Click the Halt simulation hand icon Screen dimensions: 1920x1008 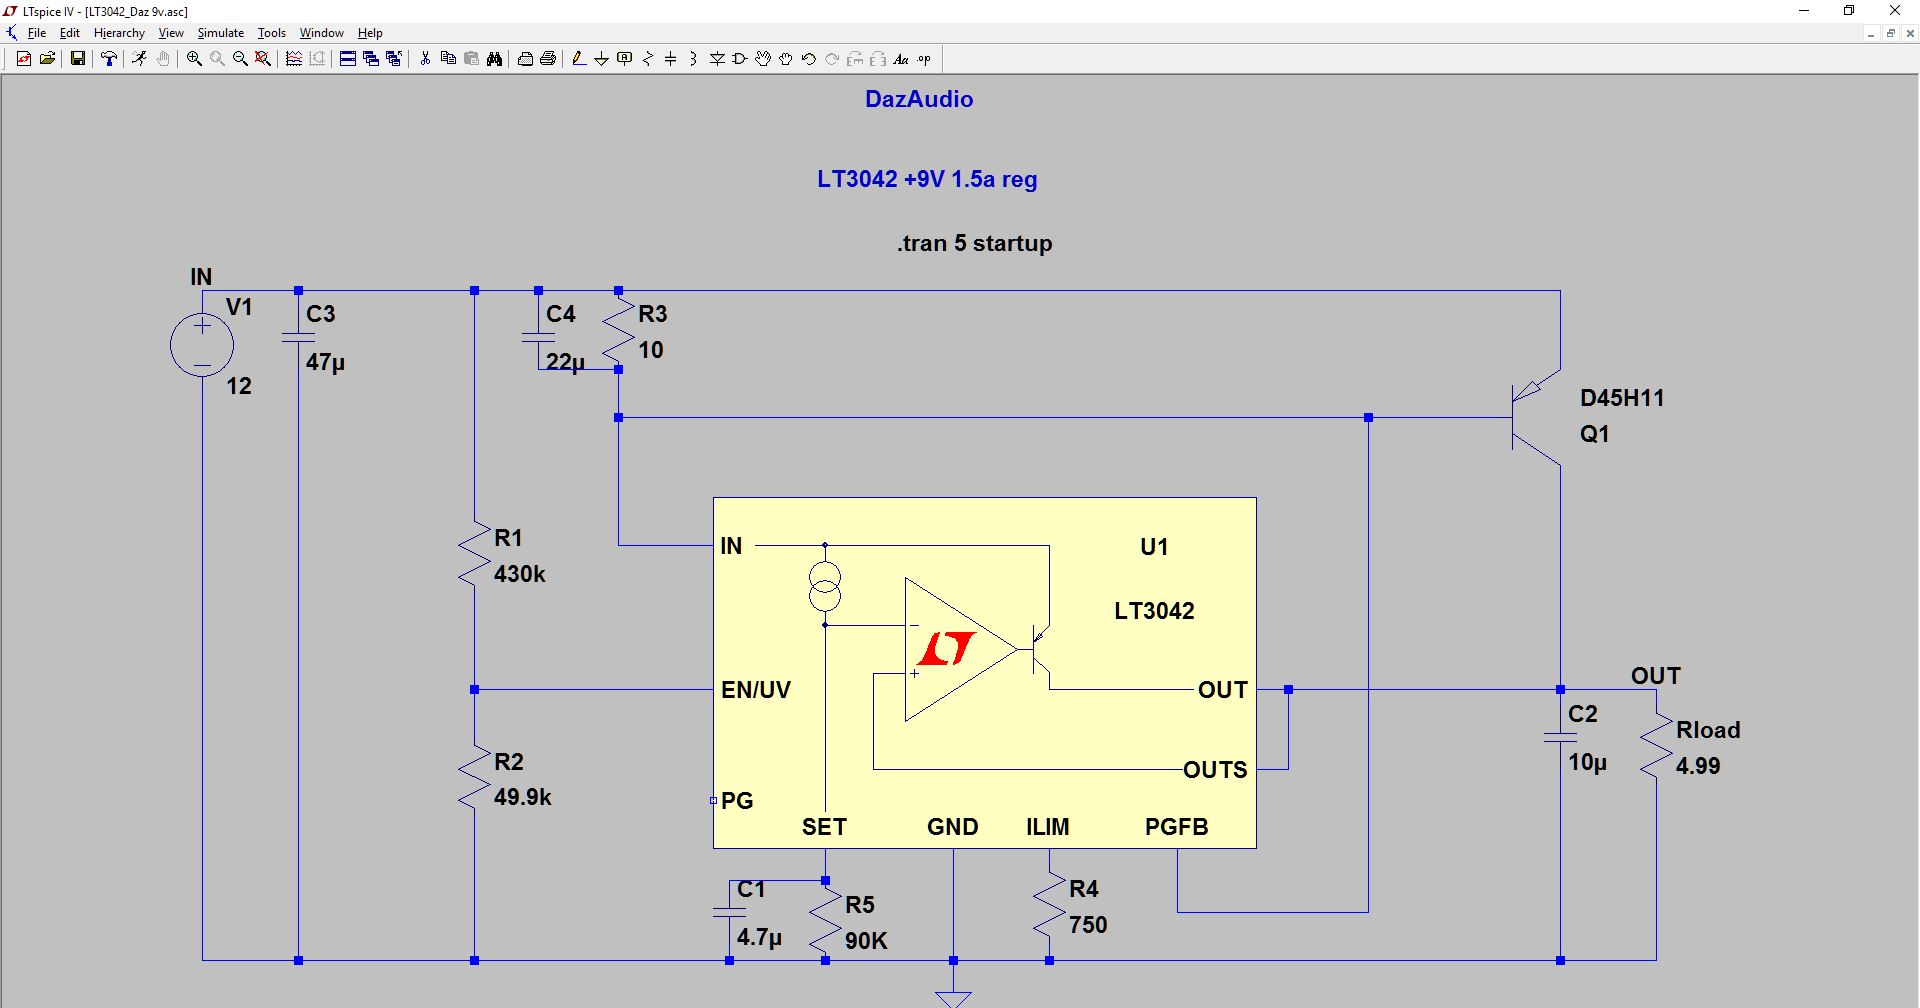pos(163,59)
